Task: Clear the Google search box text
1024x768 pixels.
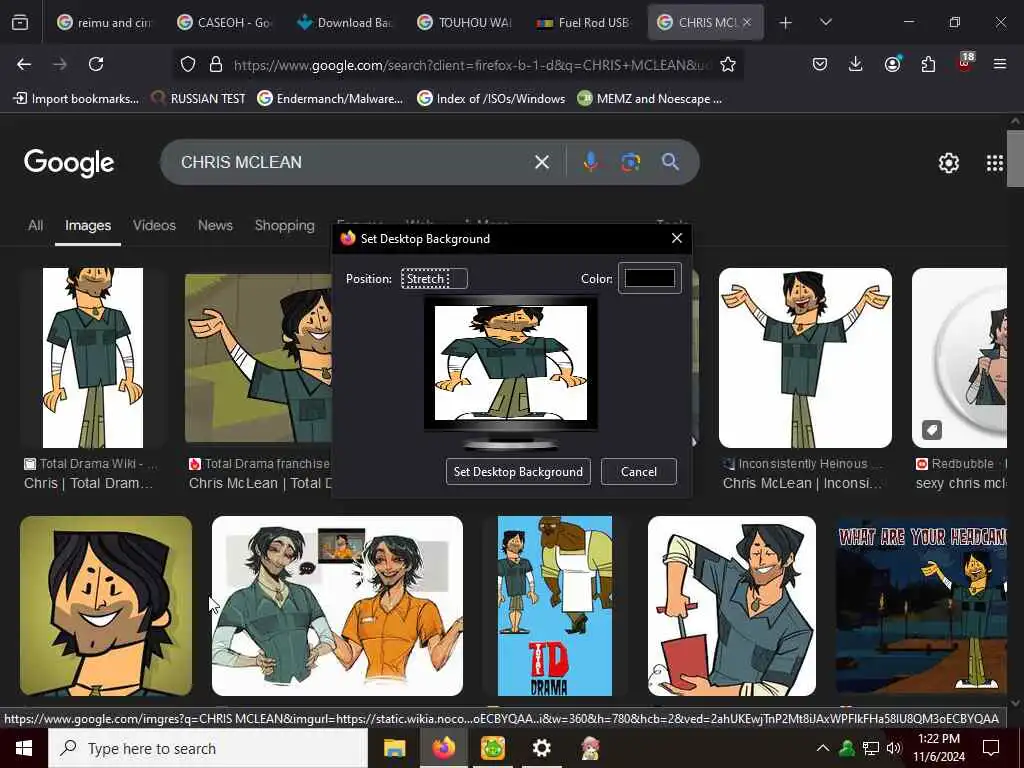Action: (x=542, y=162)
